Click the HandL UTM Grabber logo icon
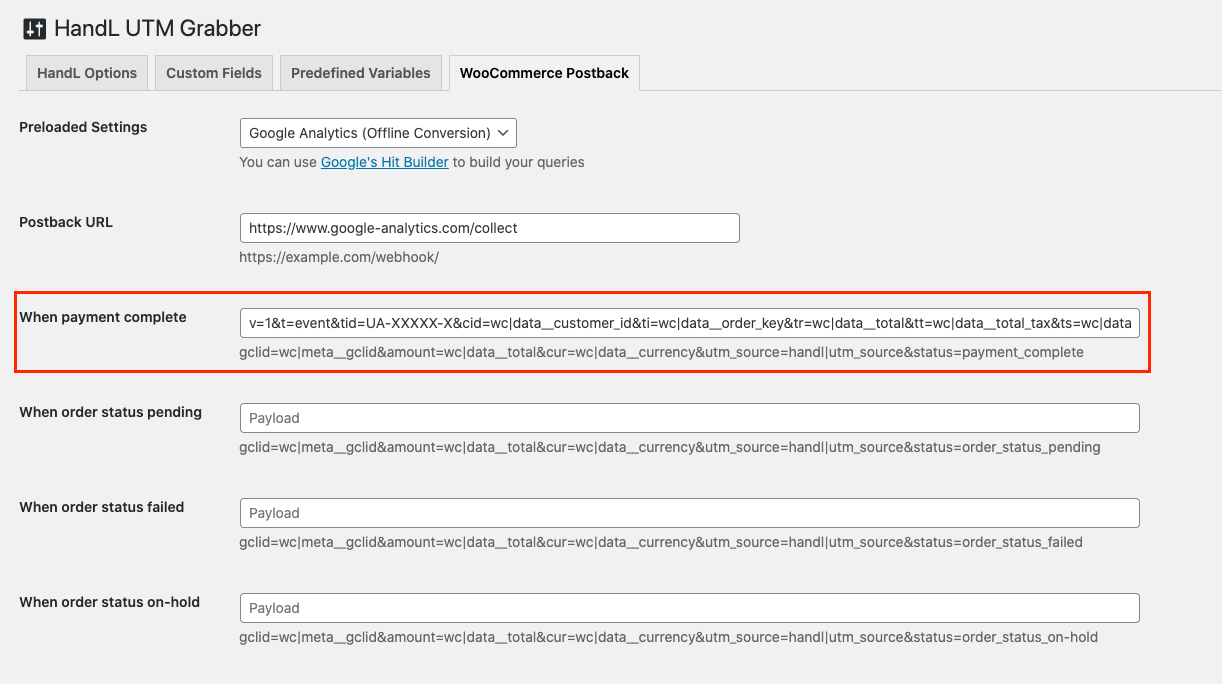The height and width of the screenshot is (684, 1222). (34, 29)
